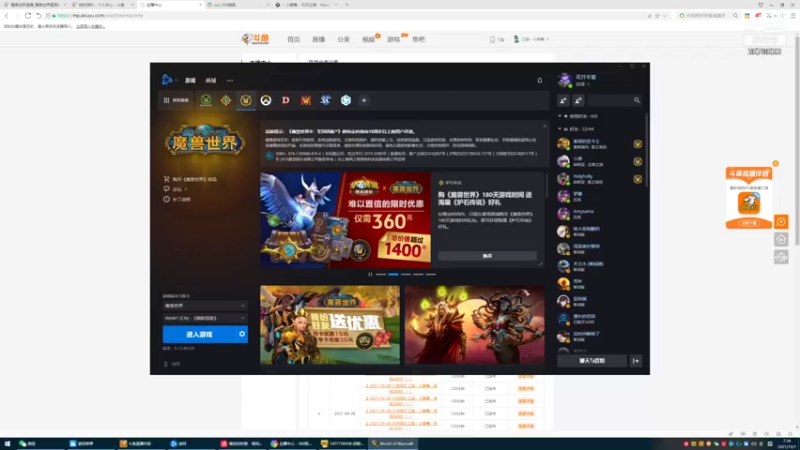Dismiss the reminder notice banner
800x450 pixels.
pyautogui.click(x=544, y=126)
